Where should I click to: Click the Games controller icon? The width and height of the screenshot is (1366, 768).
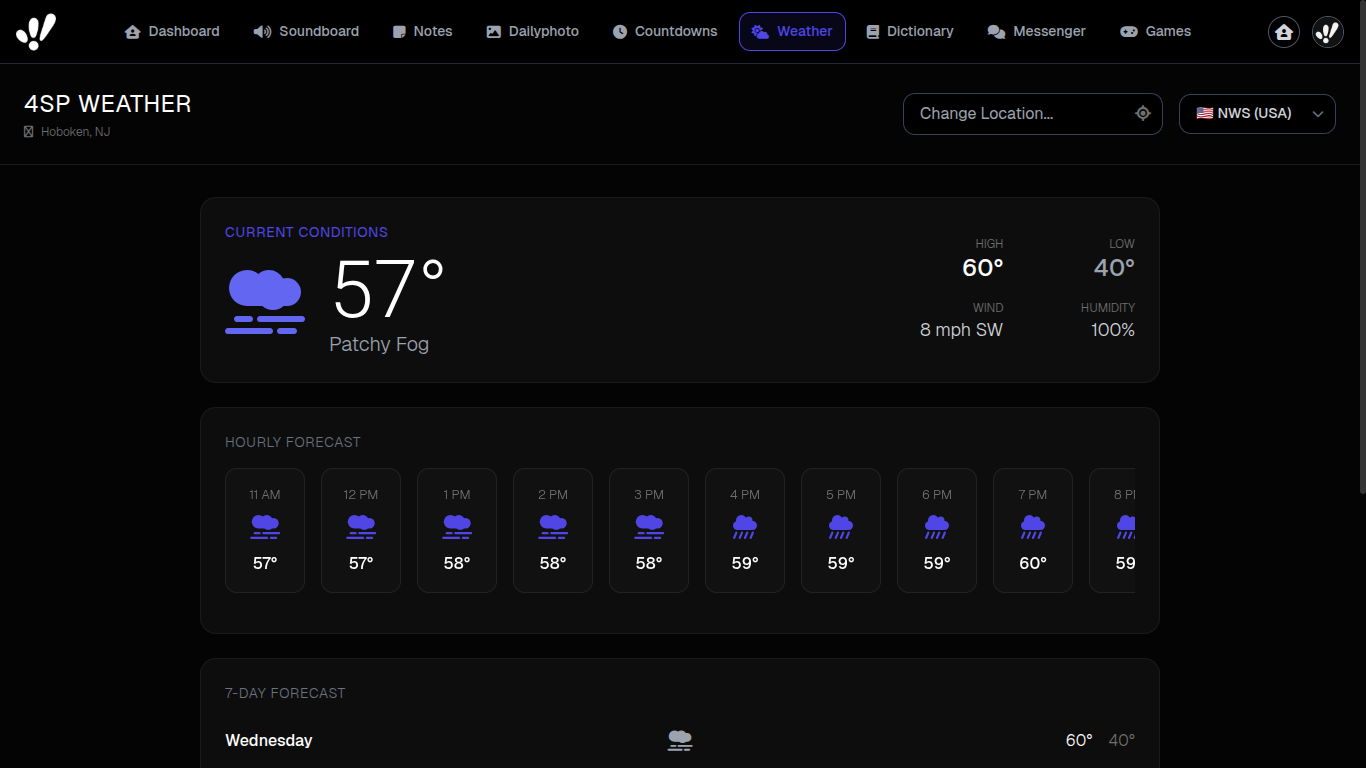pyautogui.click(x=1128, y=31)
